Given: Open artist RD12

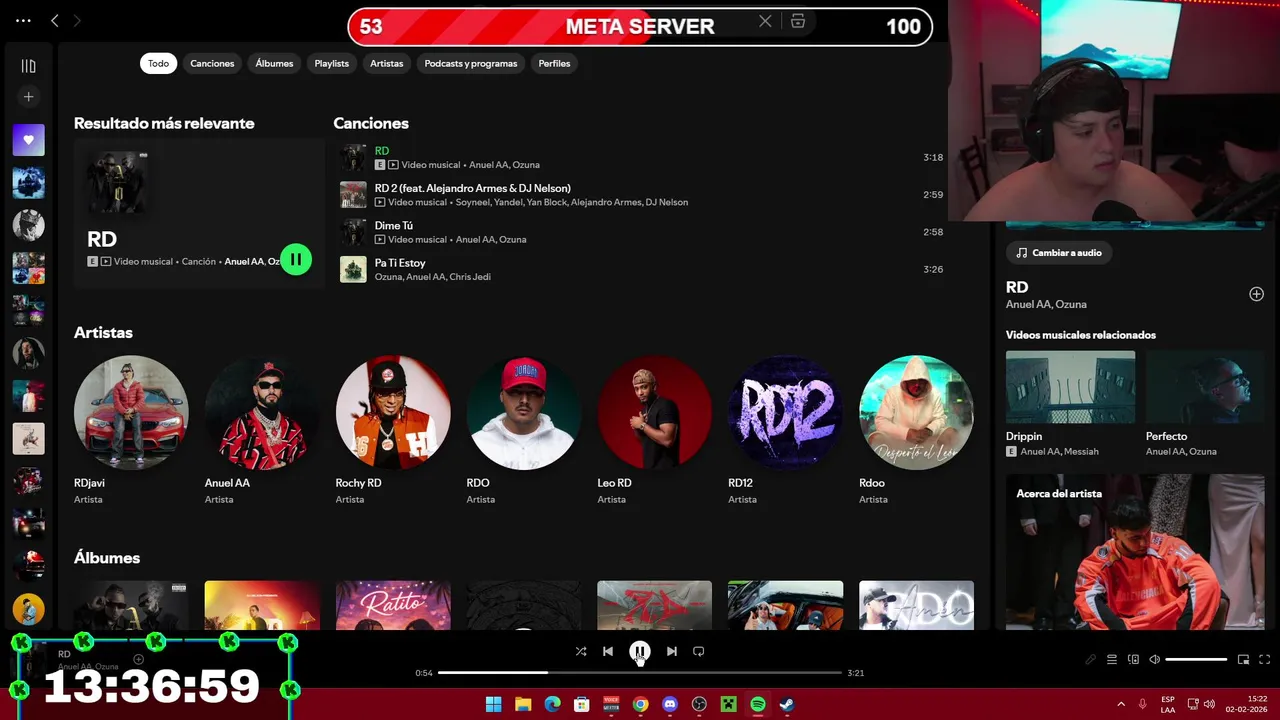Looking at the screenshot, I should coord(786,430).
